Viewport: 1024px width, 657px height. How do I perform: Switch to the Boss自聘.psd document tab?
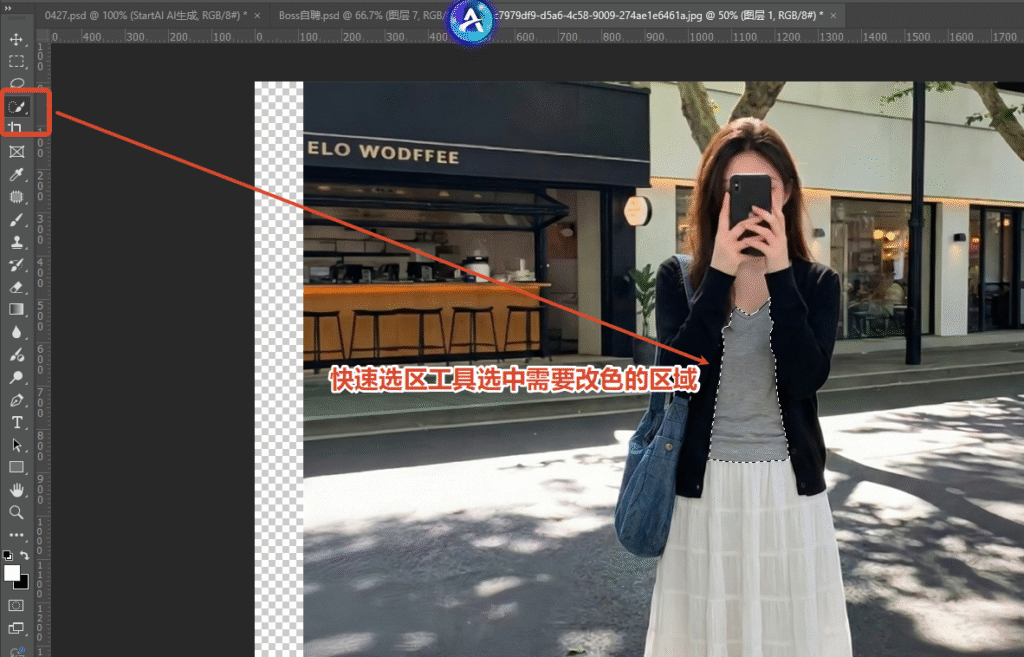point(360,16)
